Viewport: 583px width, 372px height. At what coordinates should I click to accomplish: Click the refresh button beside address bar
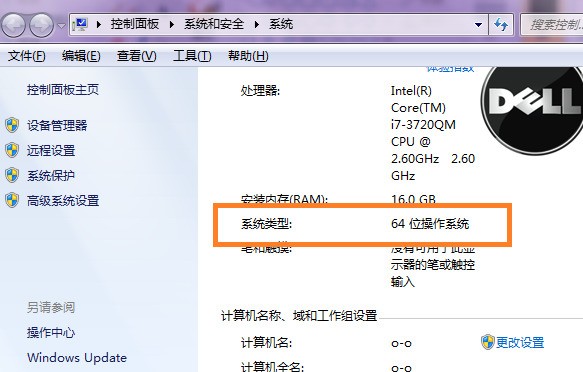click(x=501, y=25)
